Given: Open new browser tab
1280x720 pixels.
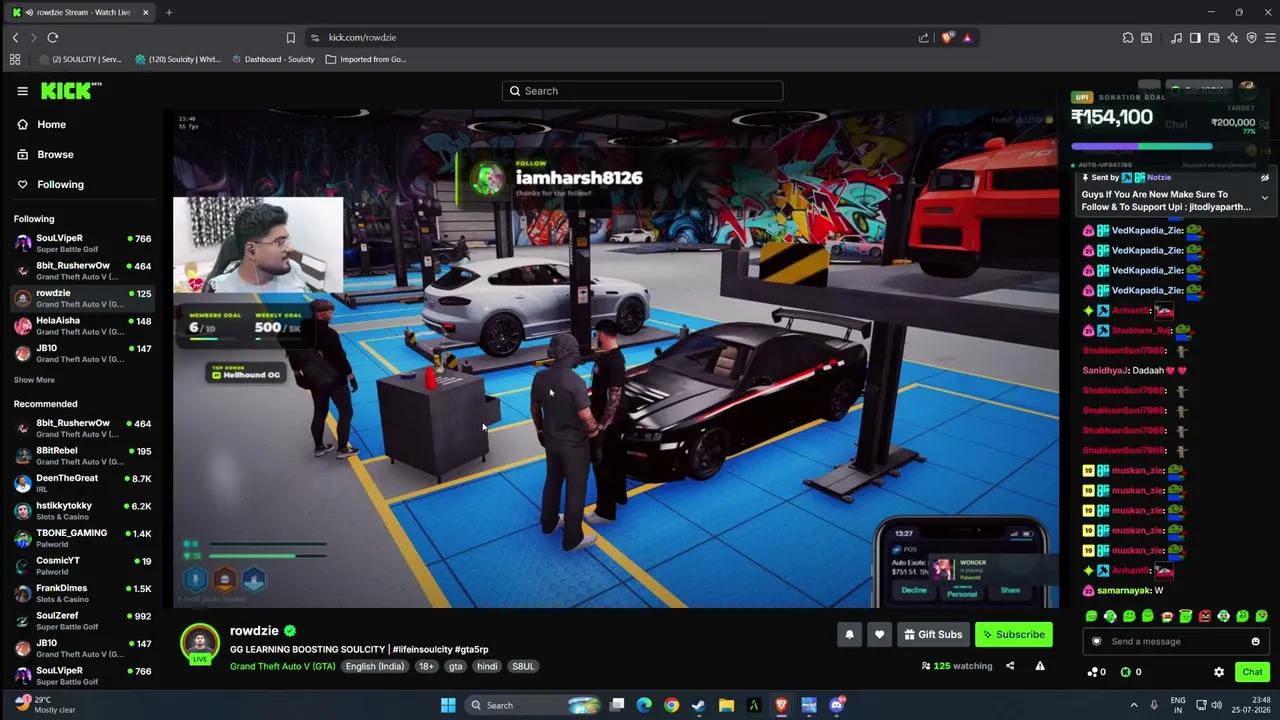Looking at the screenshot, I should tap(169, 12).
